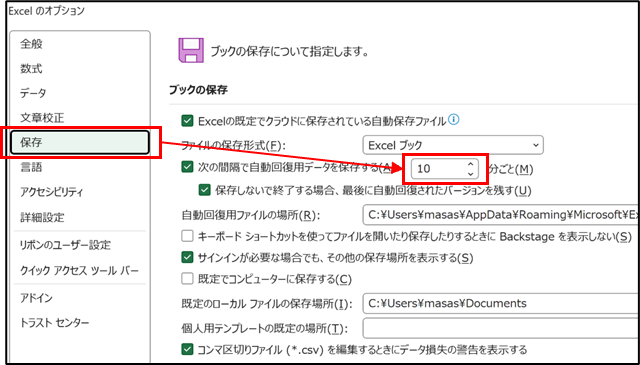Click the purple floppy disk save icon
The image size is (640, 365).
[191, 50]
